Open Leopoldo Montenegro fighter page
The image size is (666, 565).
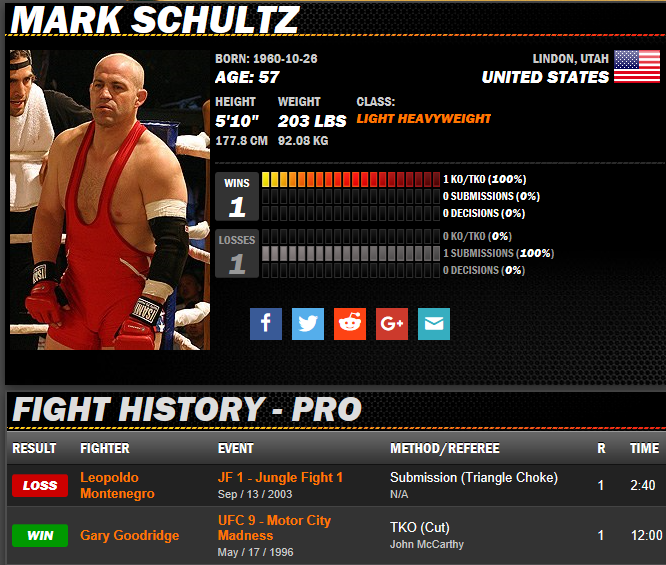pos(117,485)
